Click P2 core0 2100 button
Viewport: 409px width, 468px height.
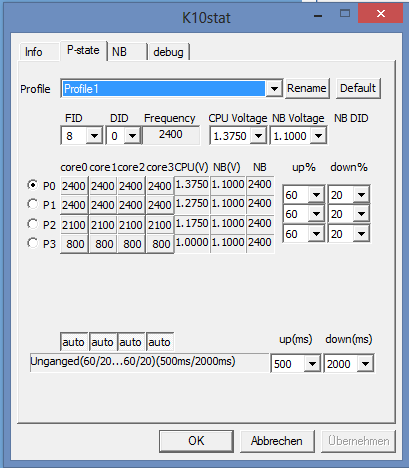pyautogui.click(x=74, y=225)
